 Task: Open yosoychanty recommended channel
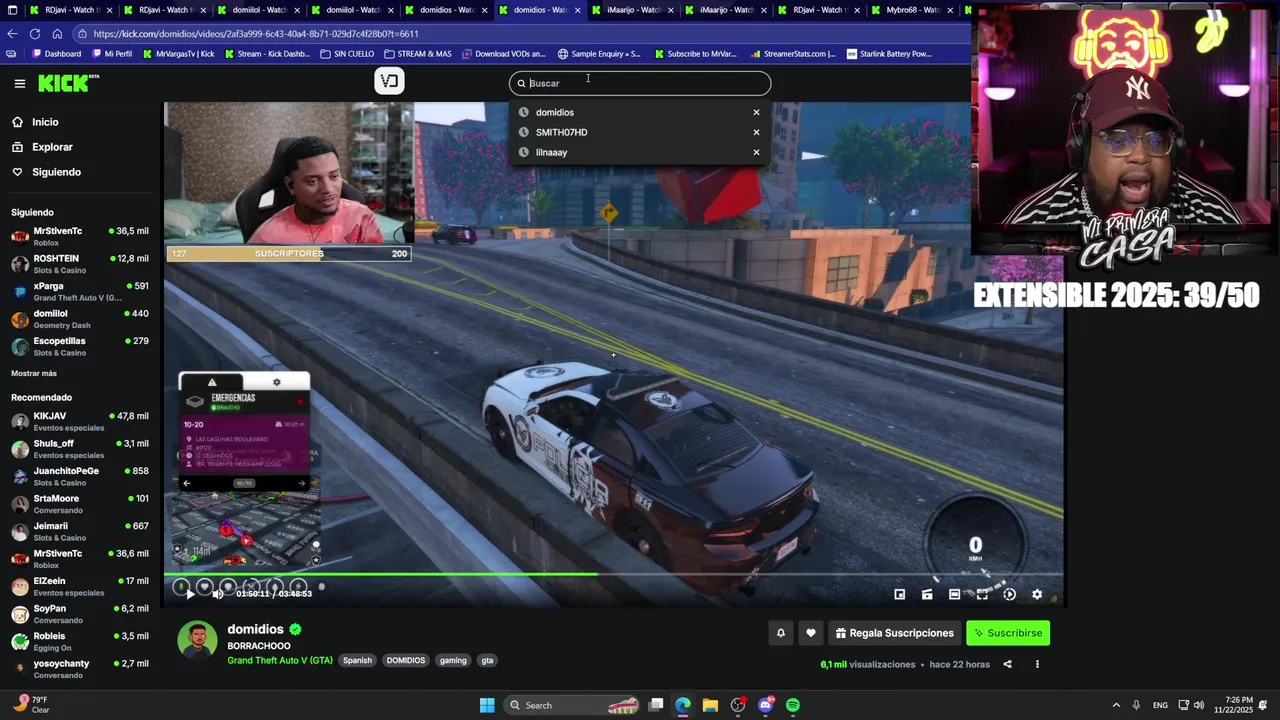pyautogui.click(x=80, y=669)
